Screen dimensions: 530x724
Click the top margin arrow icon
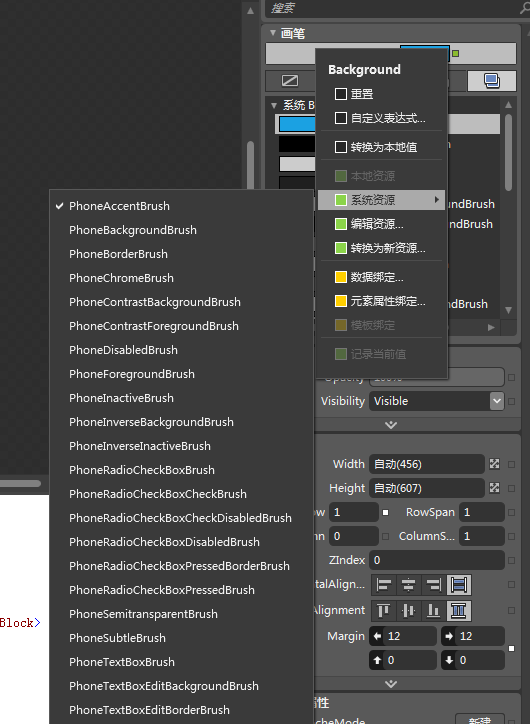[378, 660]
